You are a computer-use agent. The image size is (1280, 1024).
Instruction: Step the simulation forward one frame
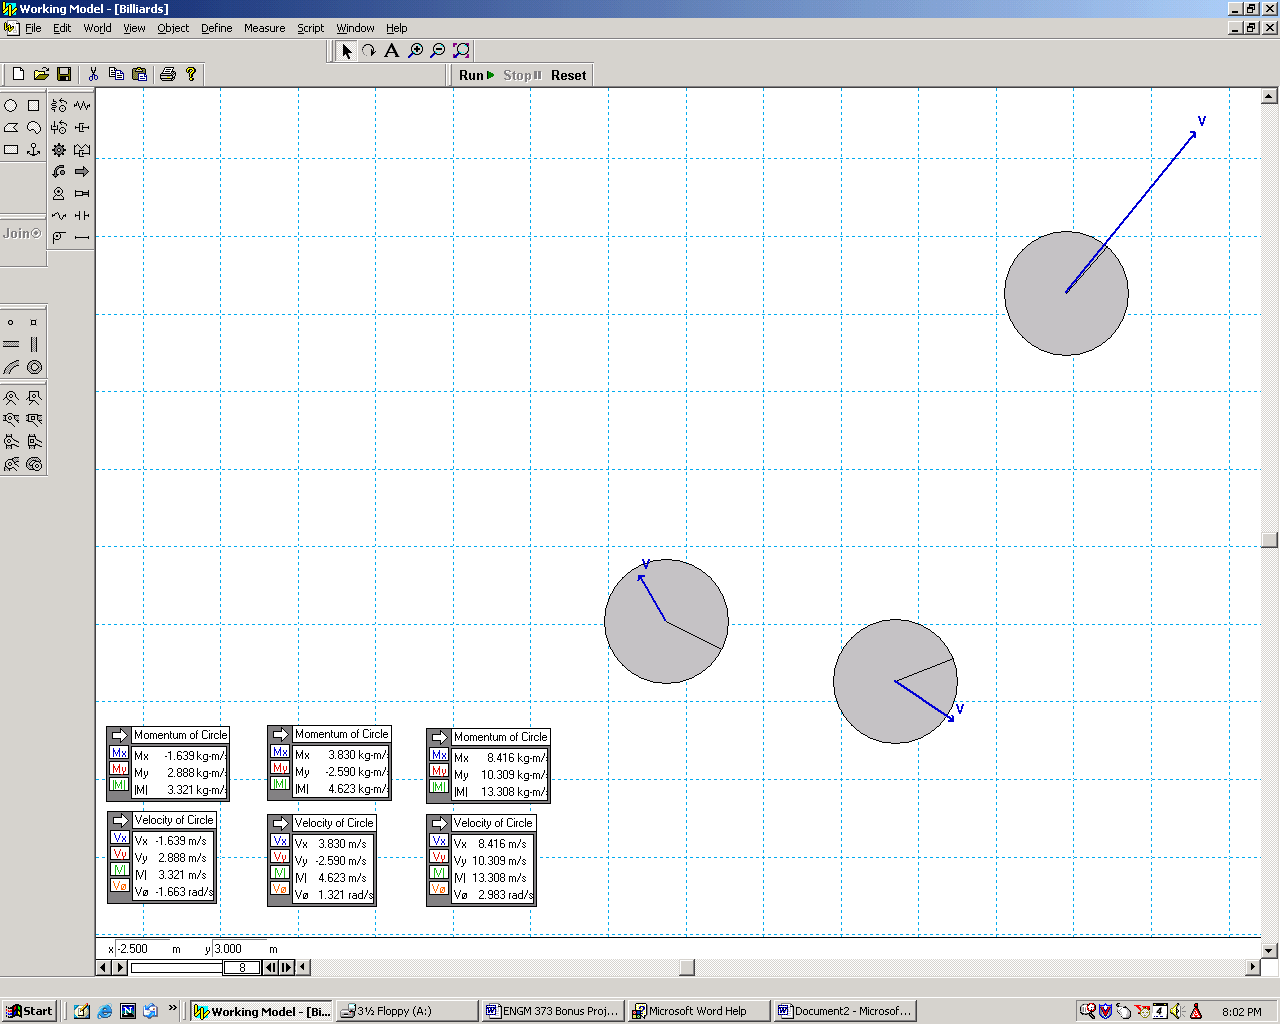coord(286,967)
